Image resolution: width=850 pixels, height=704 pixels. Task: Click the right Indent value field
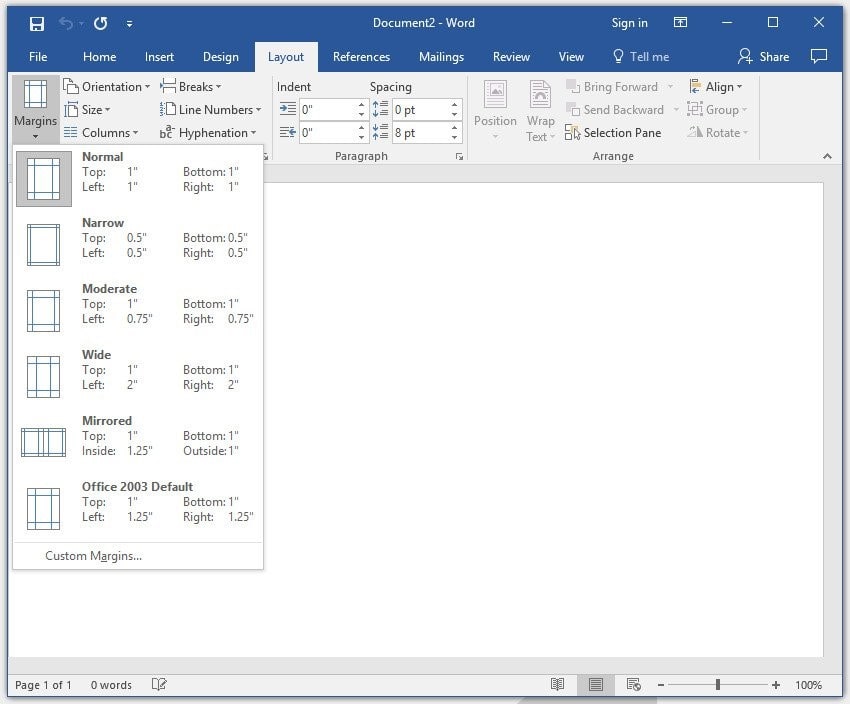pyautogui.click(x=328, y=133)
